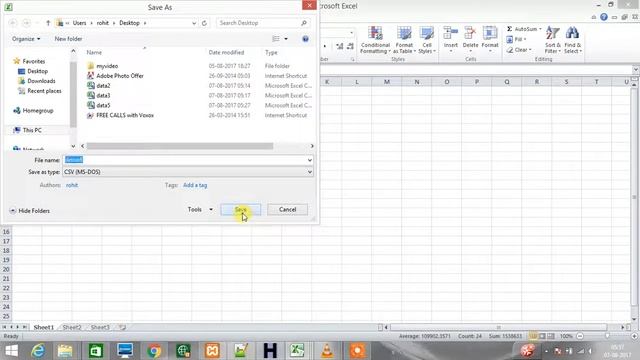Click the file list horizontal scrollbar

(180, 146)
